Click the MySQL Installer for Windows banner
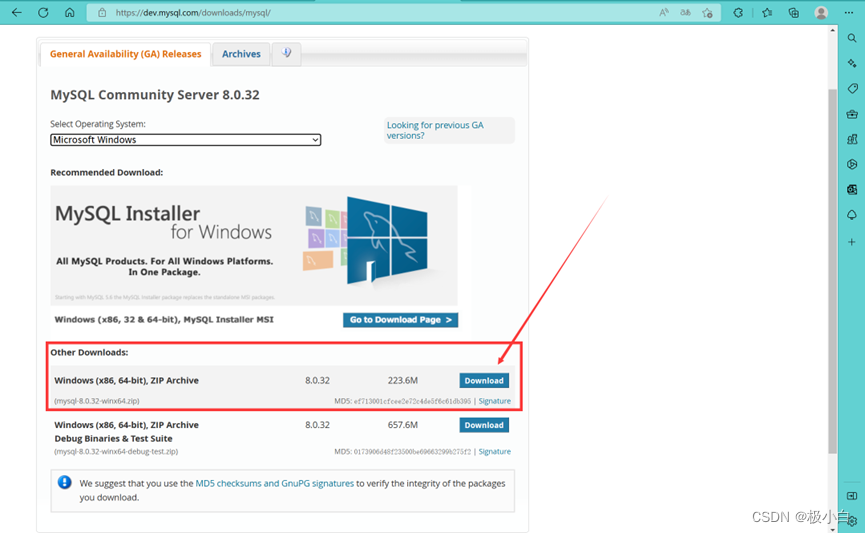This screenshot has height=533, width=865. (254, 245)
